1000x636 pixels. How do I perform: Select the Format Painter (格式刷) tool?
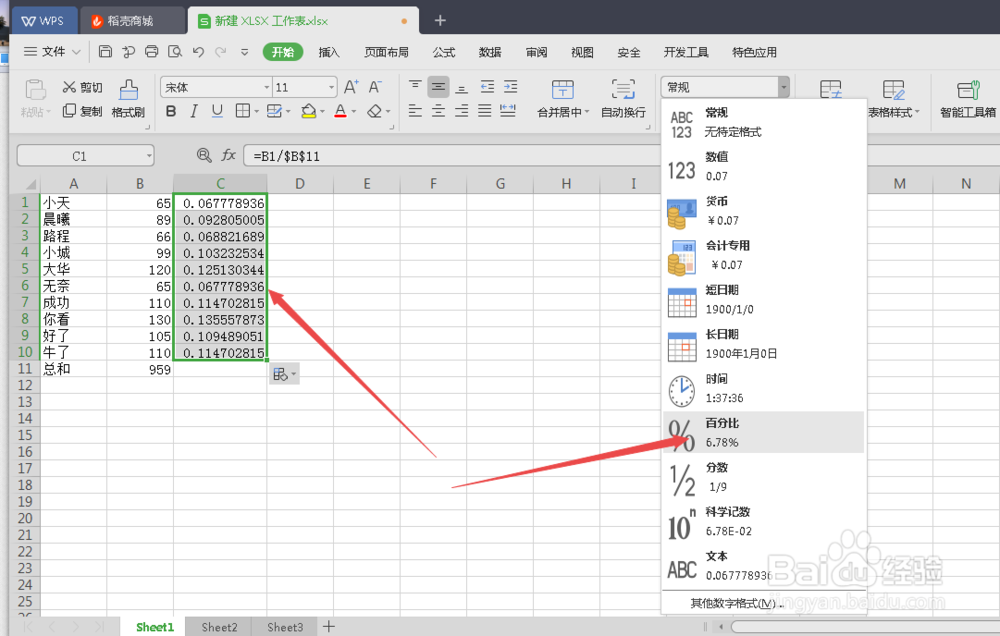128,98
